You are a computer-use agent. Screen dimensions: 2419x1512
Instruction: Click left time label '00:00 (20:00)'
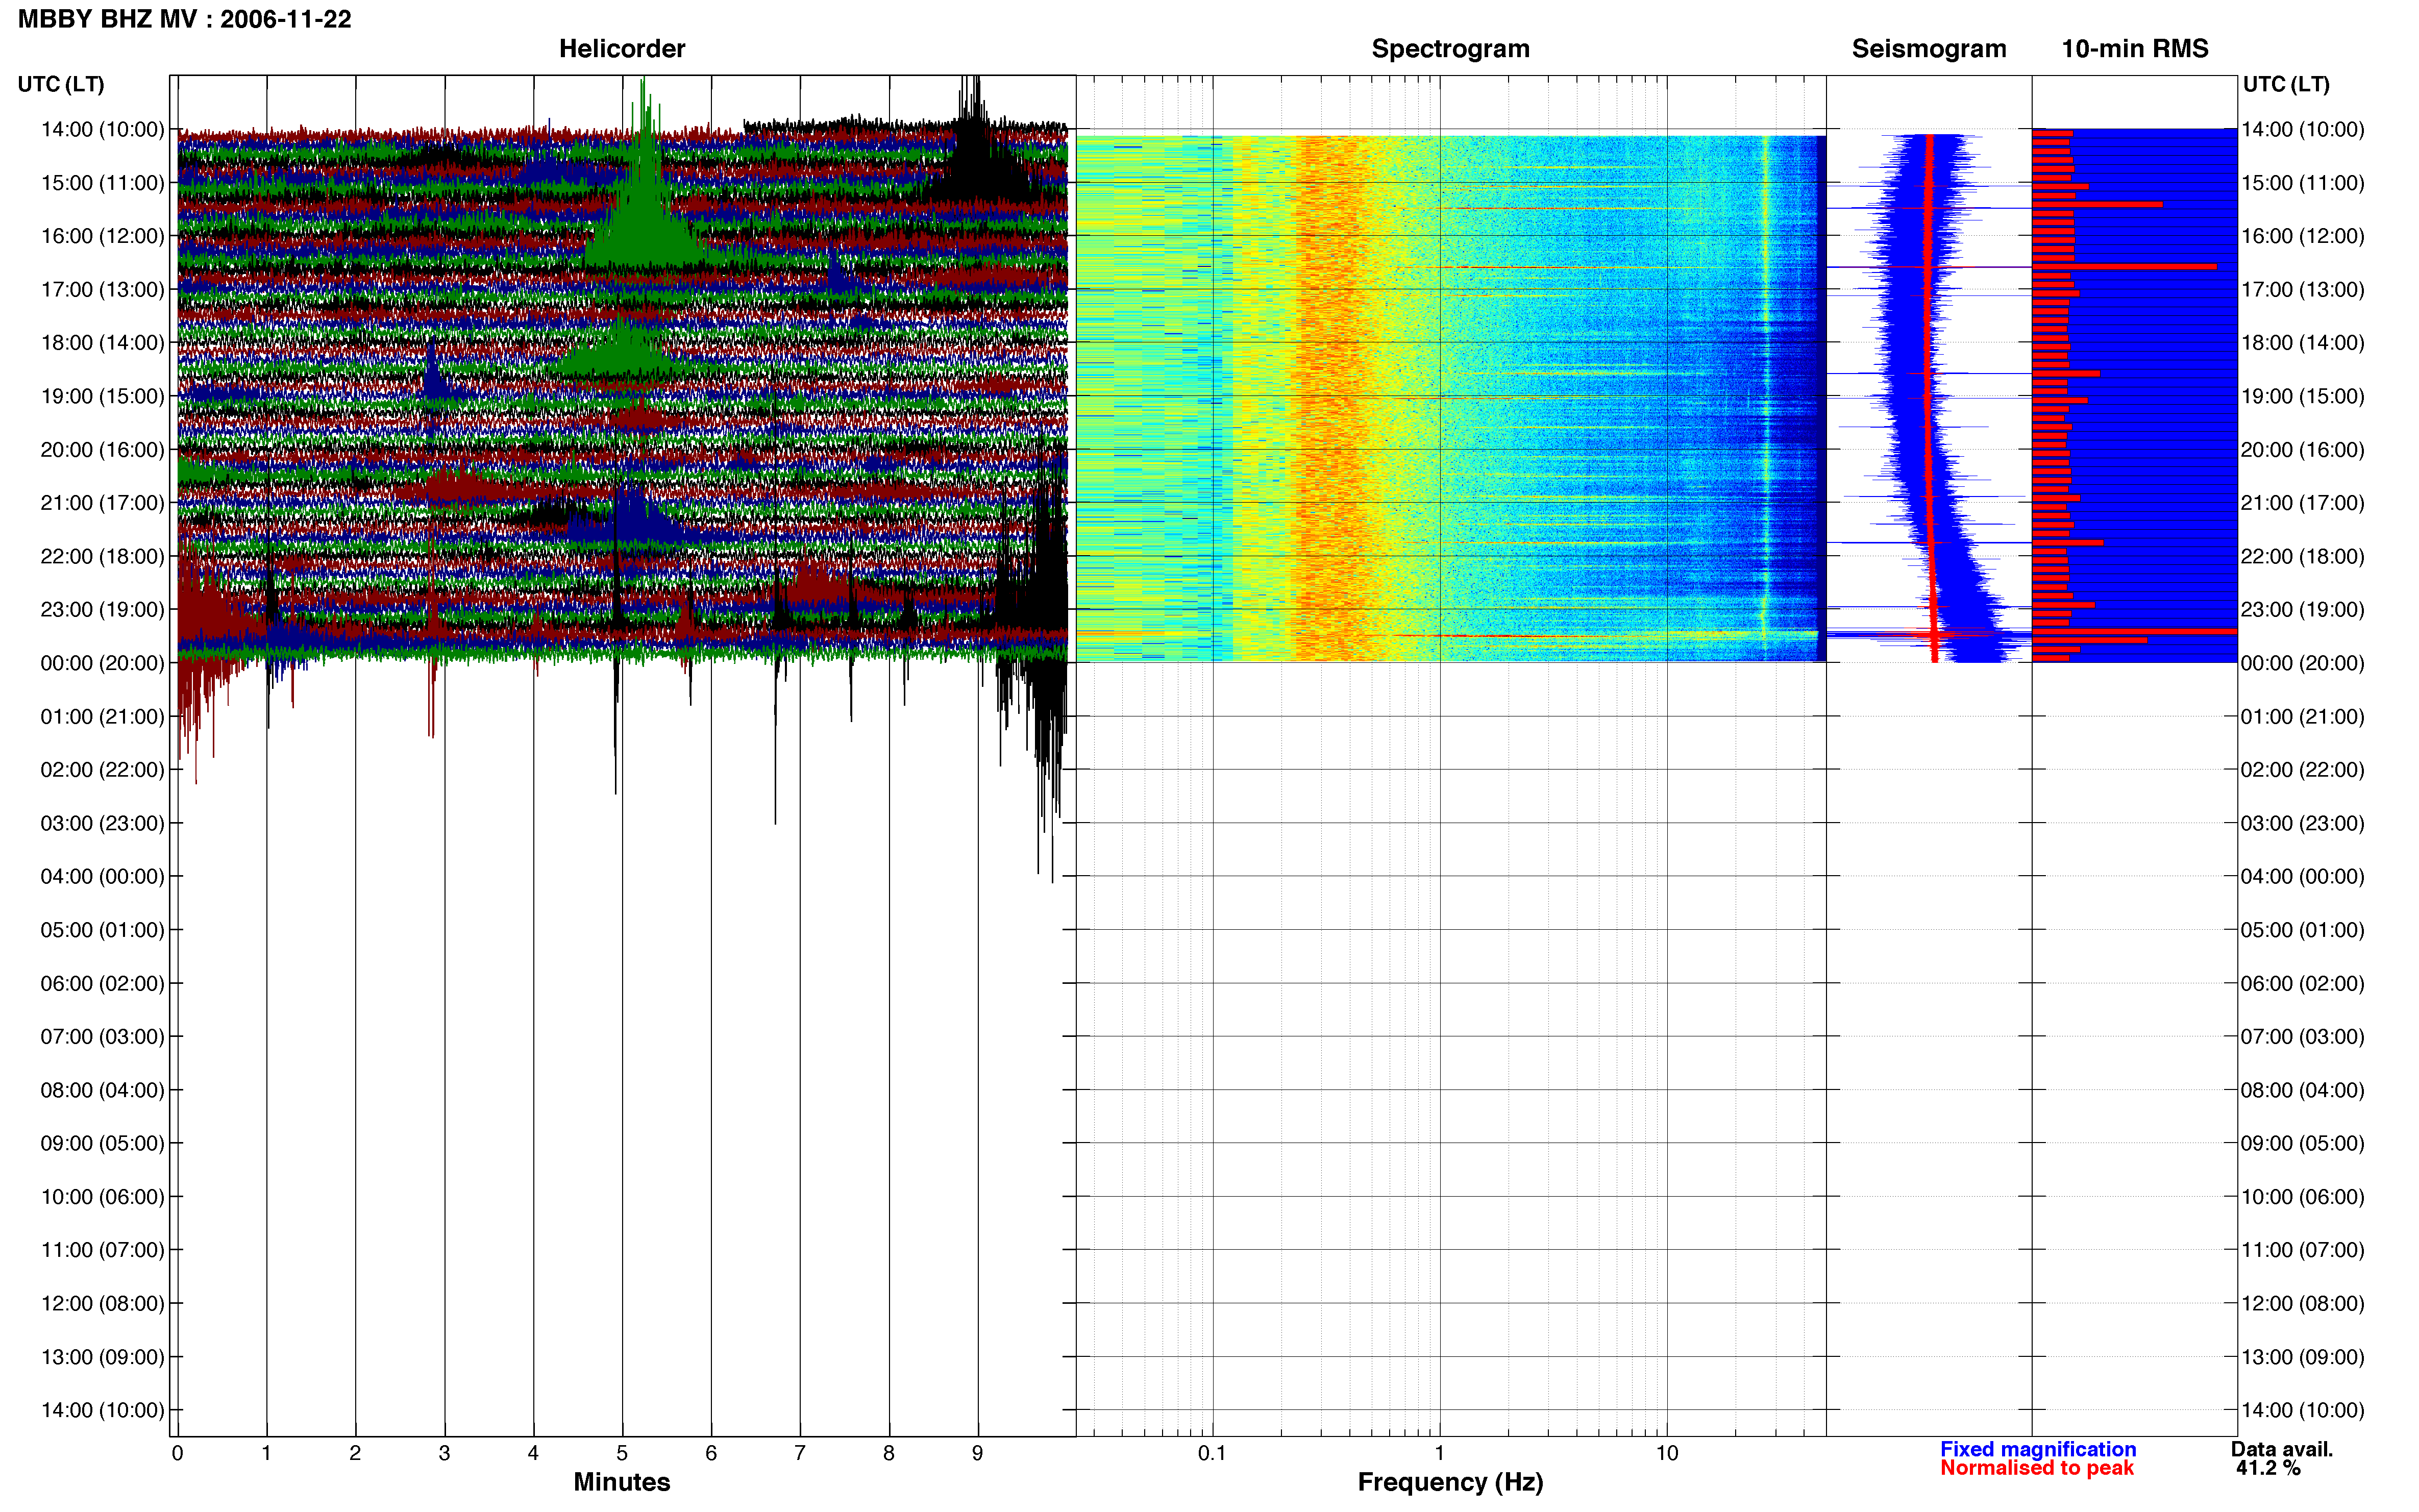coord(102,663)
